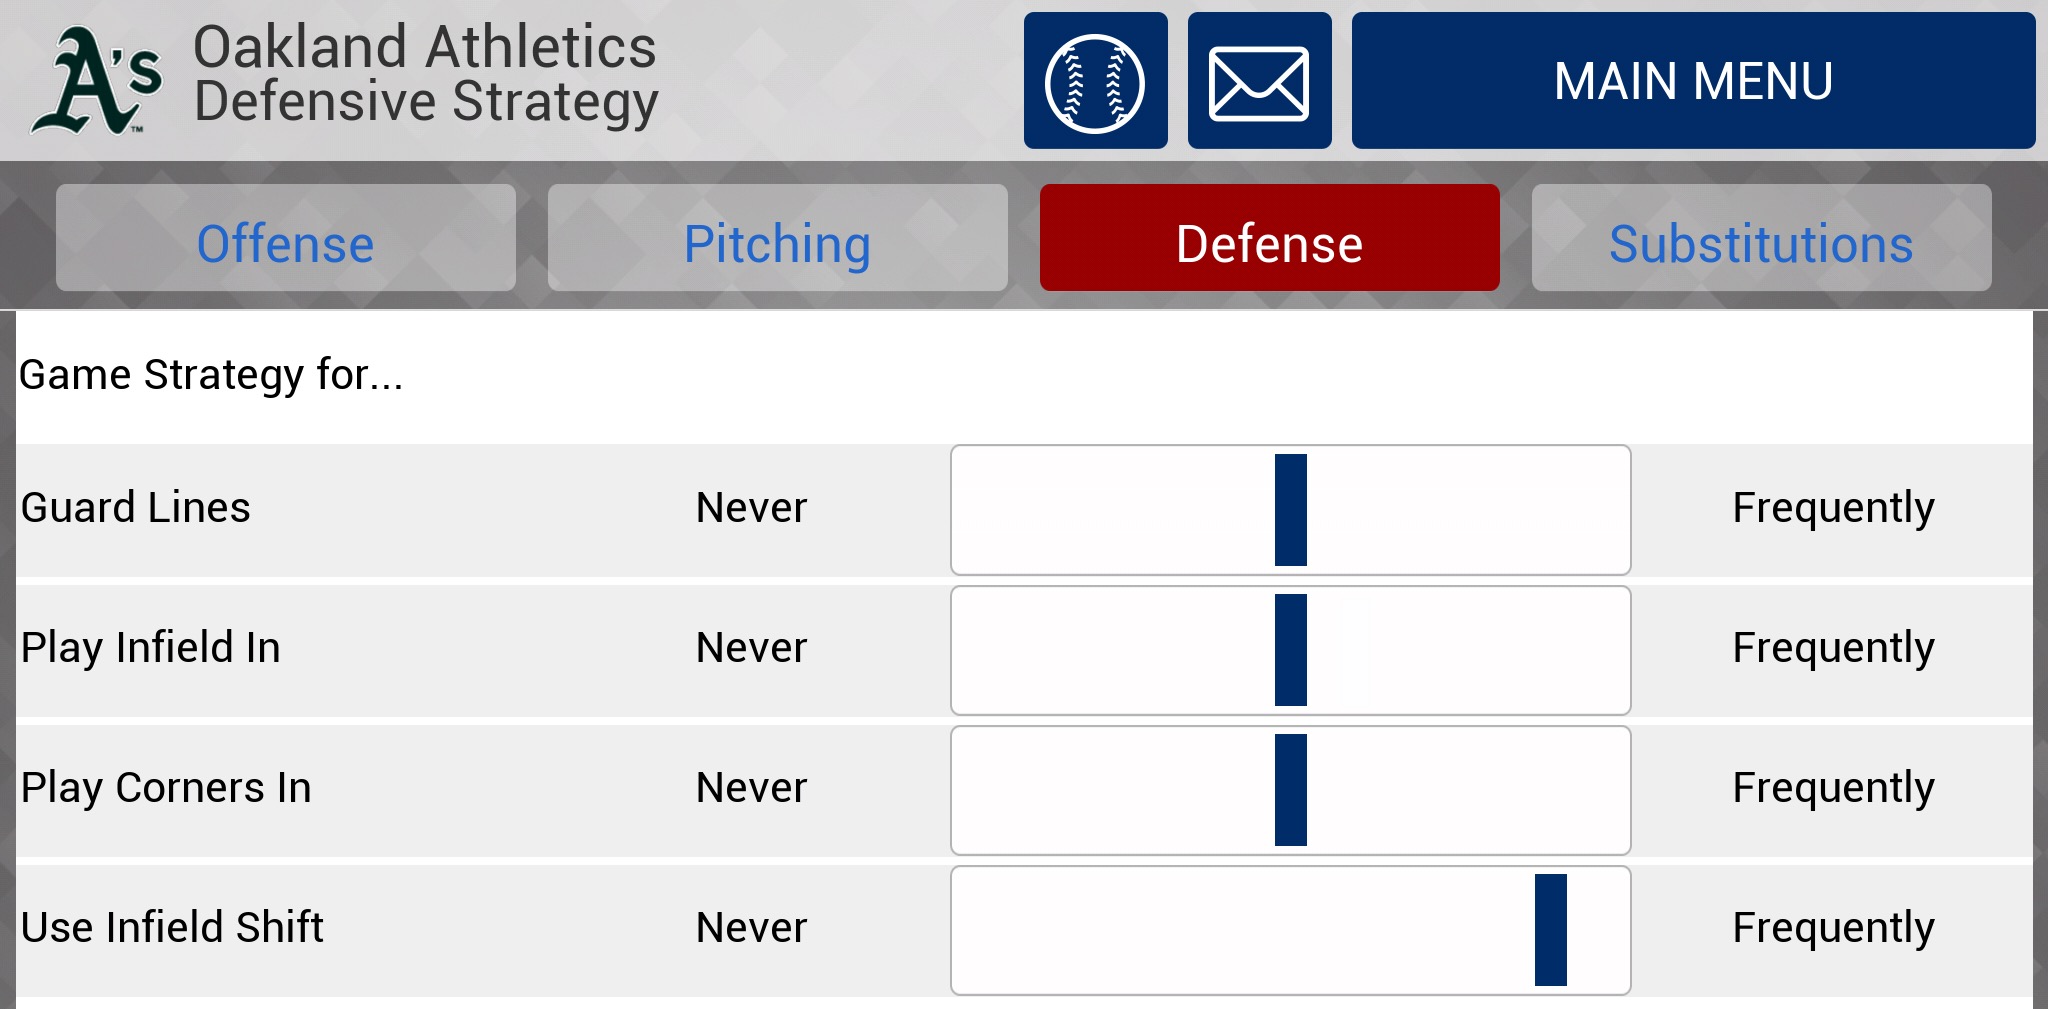2048x1009 pixels.
Task: Click the Play Corners In slider handle
Action: tap(1290, 790)
